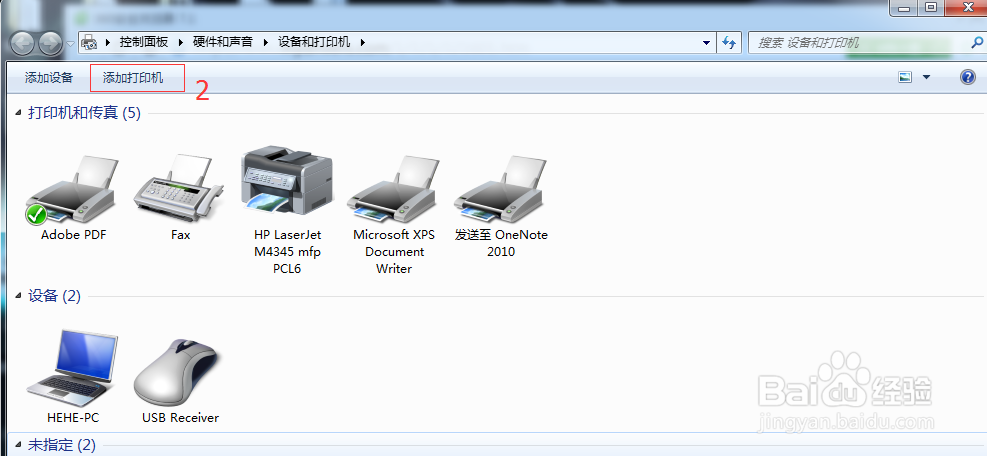Click the 打印机和传真 (5) group header

84,113
